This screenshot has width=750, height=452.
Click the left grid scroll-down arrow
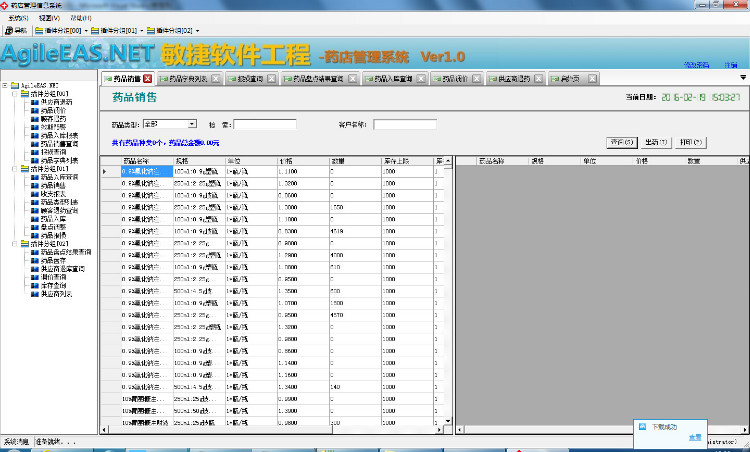click(x=448, y=421)
